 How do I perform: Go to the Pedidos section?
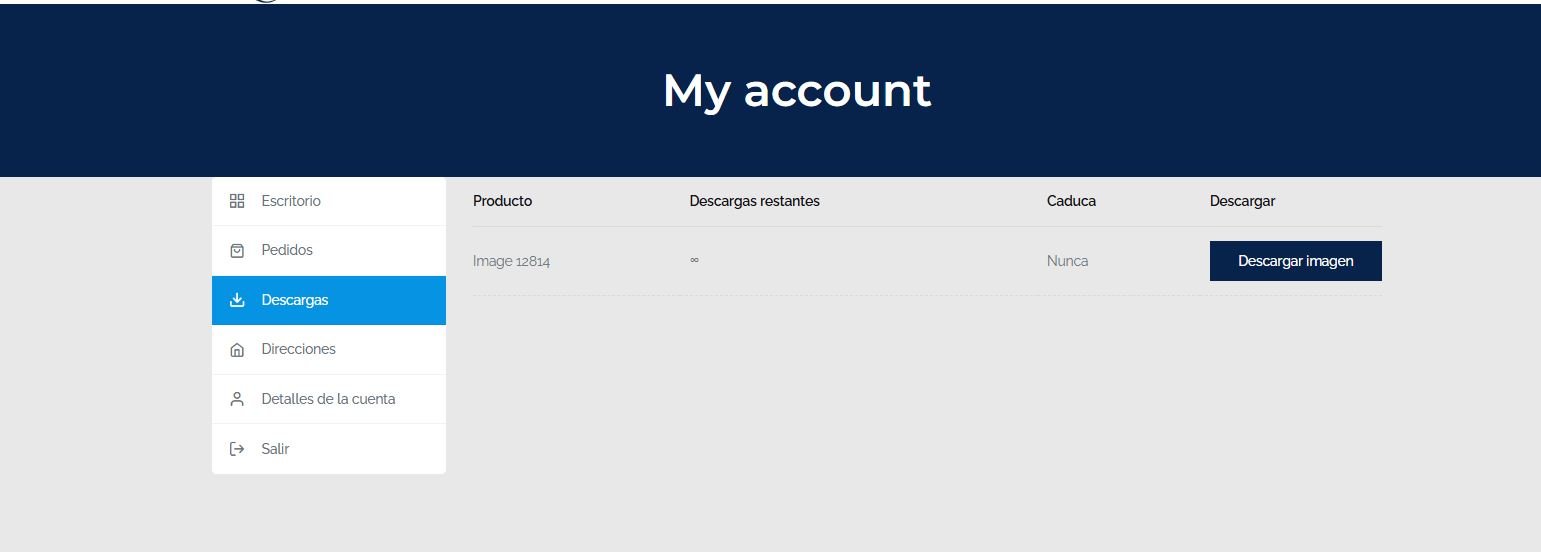(287, 250)
